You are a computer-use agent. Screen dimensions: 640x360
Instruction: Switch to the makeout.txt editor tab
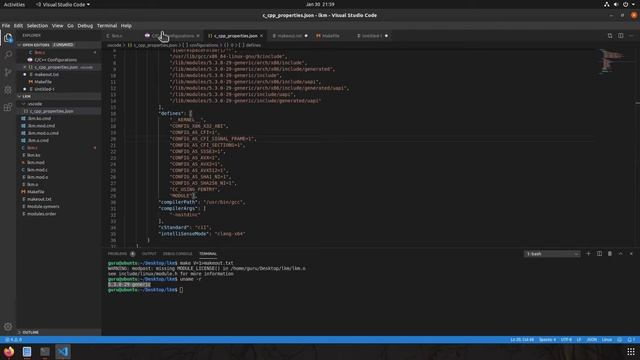point(289,36)
